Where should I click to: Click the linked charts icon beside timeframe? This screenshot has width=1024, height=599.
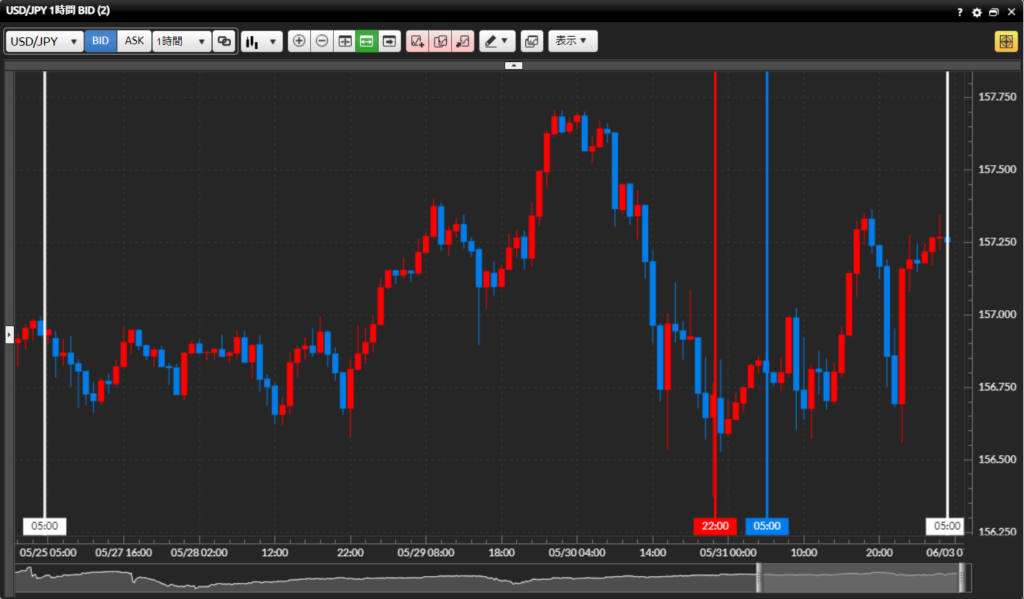pyautogui.click(x=224, y=41)
